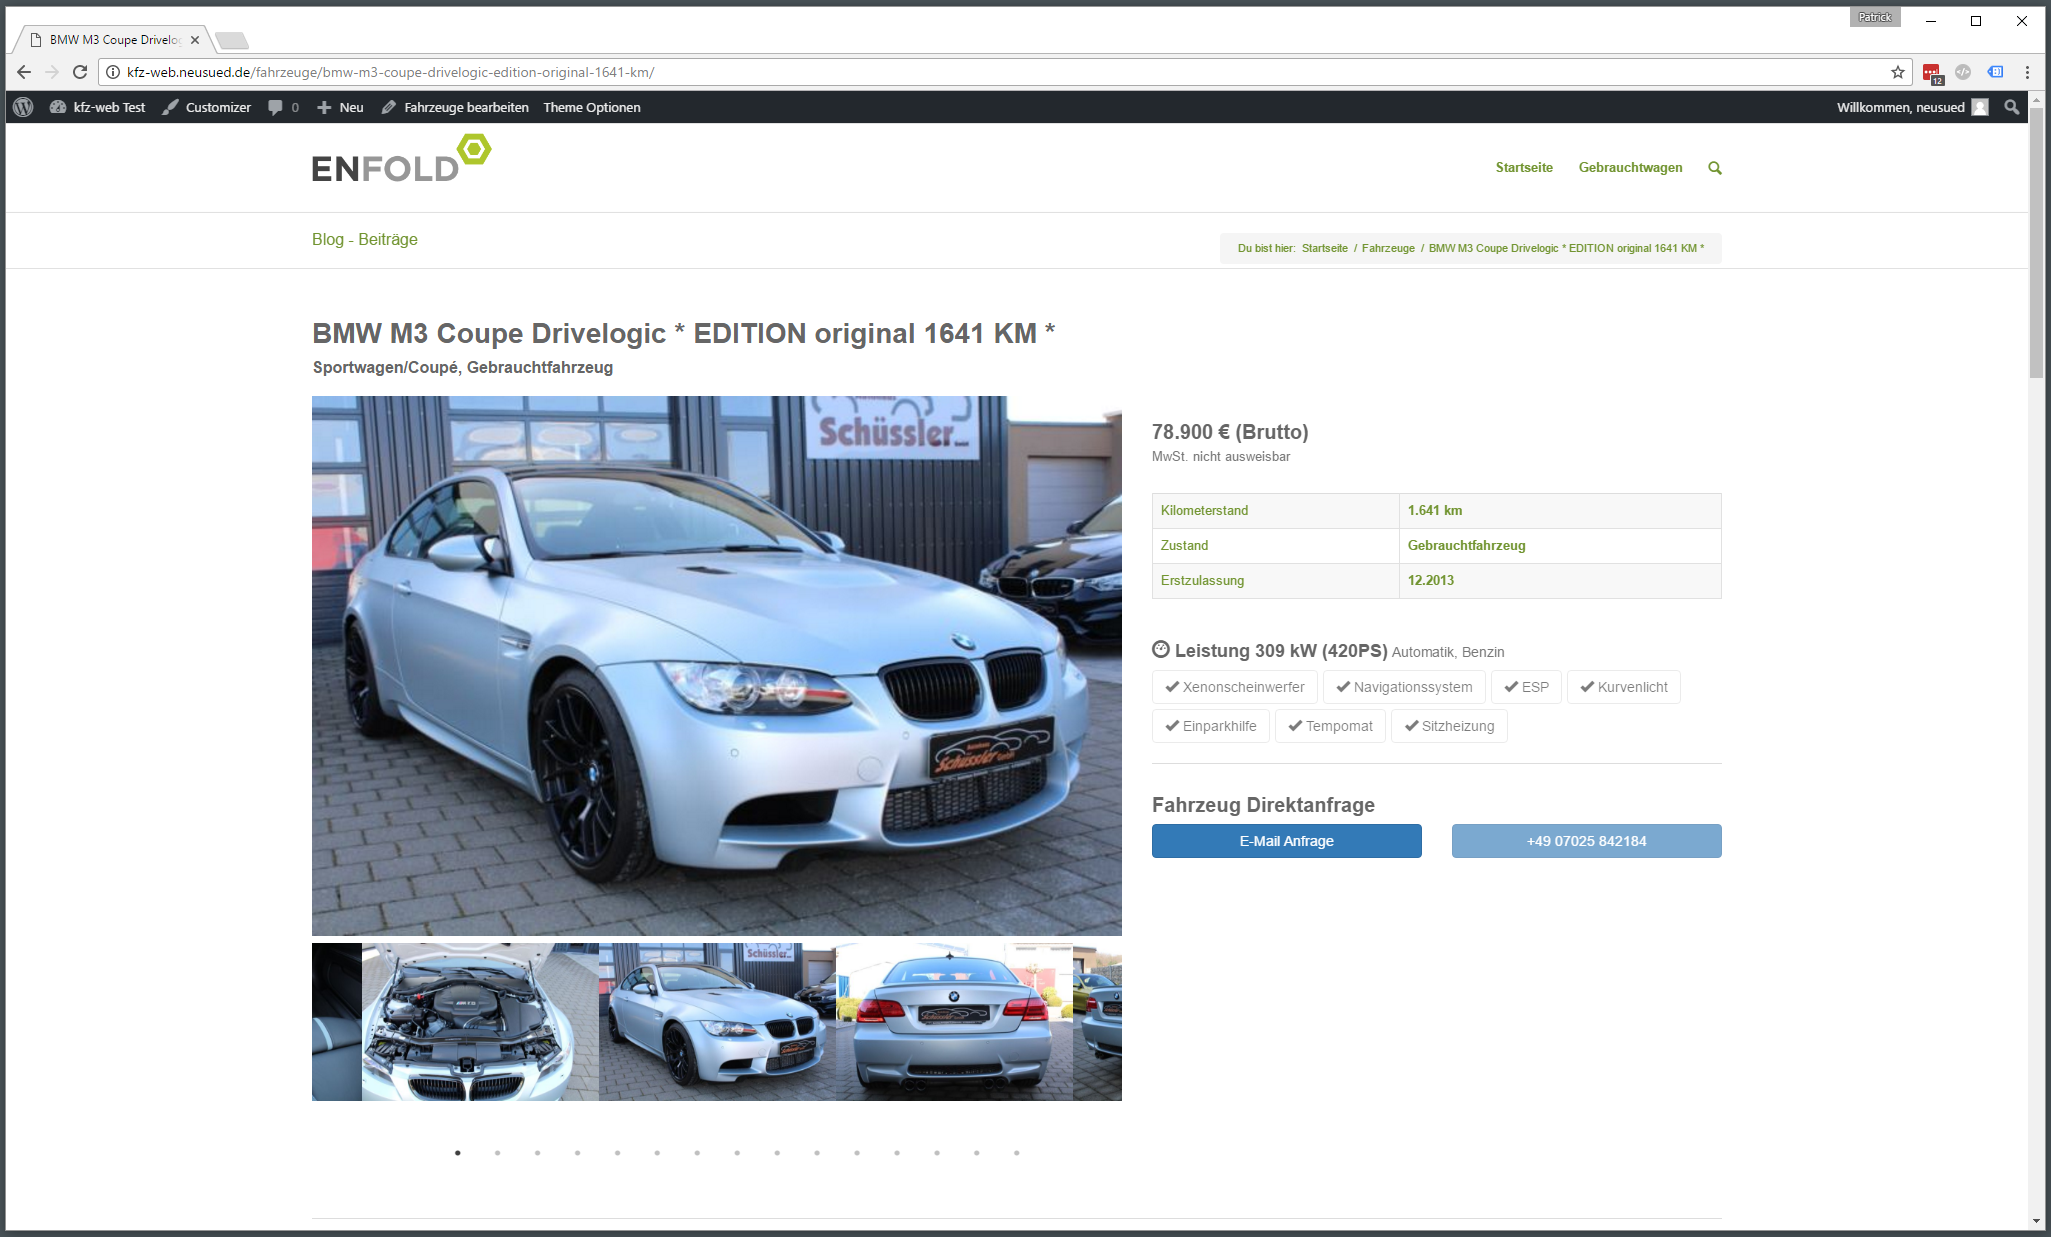Click the site info icon in address bar
This screenshot has width=2051, height=1237.
click(x=113, y=72)
